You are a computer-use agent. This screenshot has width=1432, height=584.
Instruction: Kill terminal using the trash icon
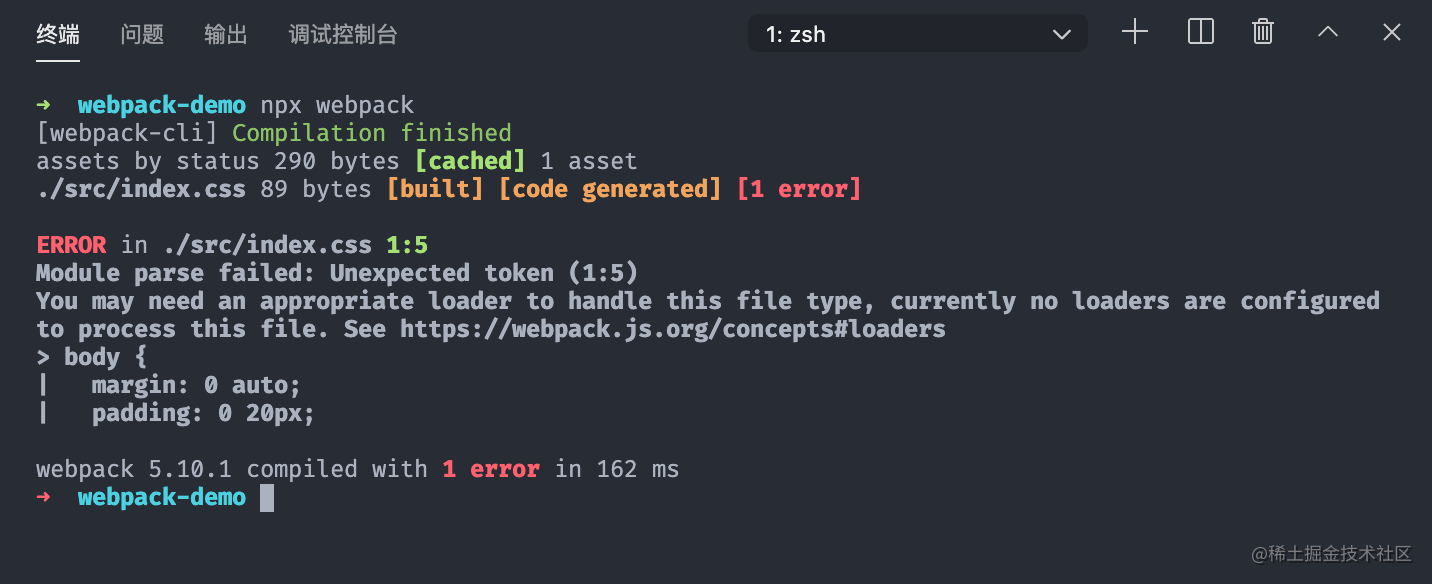pos(1263,32)
